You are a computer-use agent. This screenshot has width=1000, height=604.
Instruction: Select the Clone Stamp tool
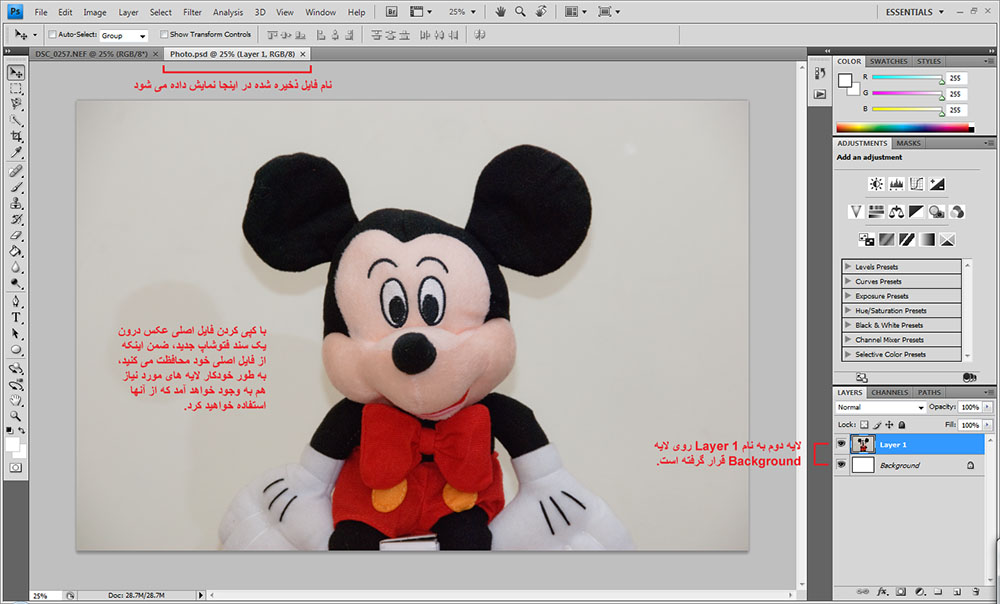[x=16, y=203]
